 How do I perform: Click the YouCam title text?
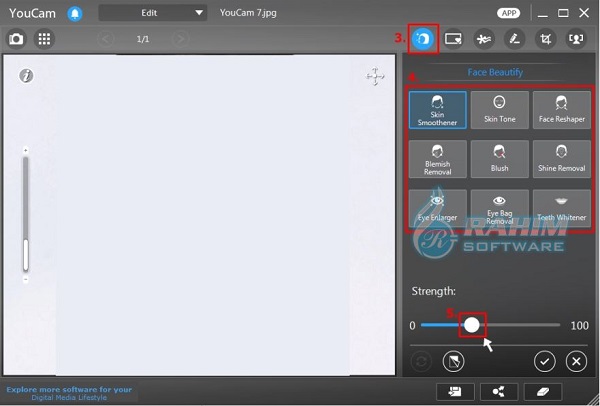tap(32, 13)
